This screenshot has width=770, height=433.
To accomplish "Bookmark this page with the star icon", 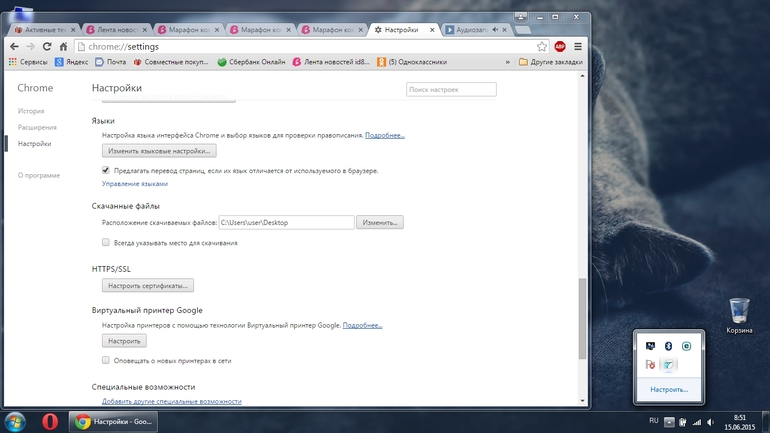I will click(542, 47).
